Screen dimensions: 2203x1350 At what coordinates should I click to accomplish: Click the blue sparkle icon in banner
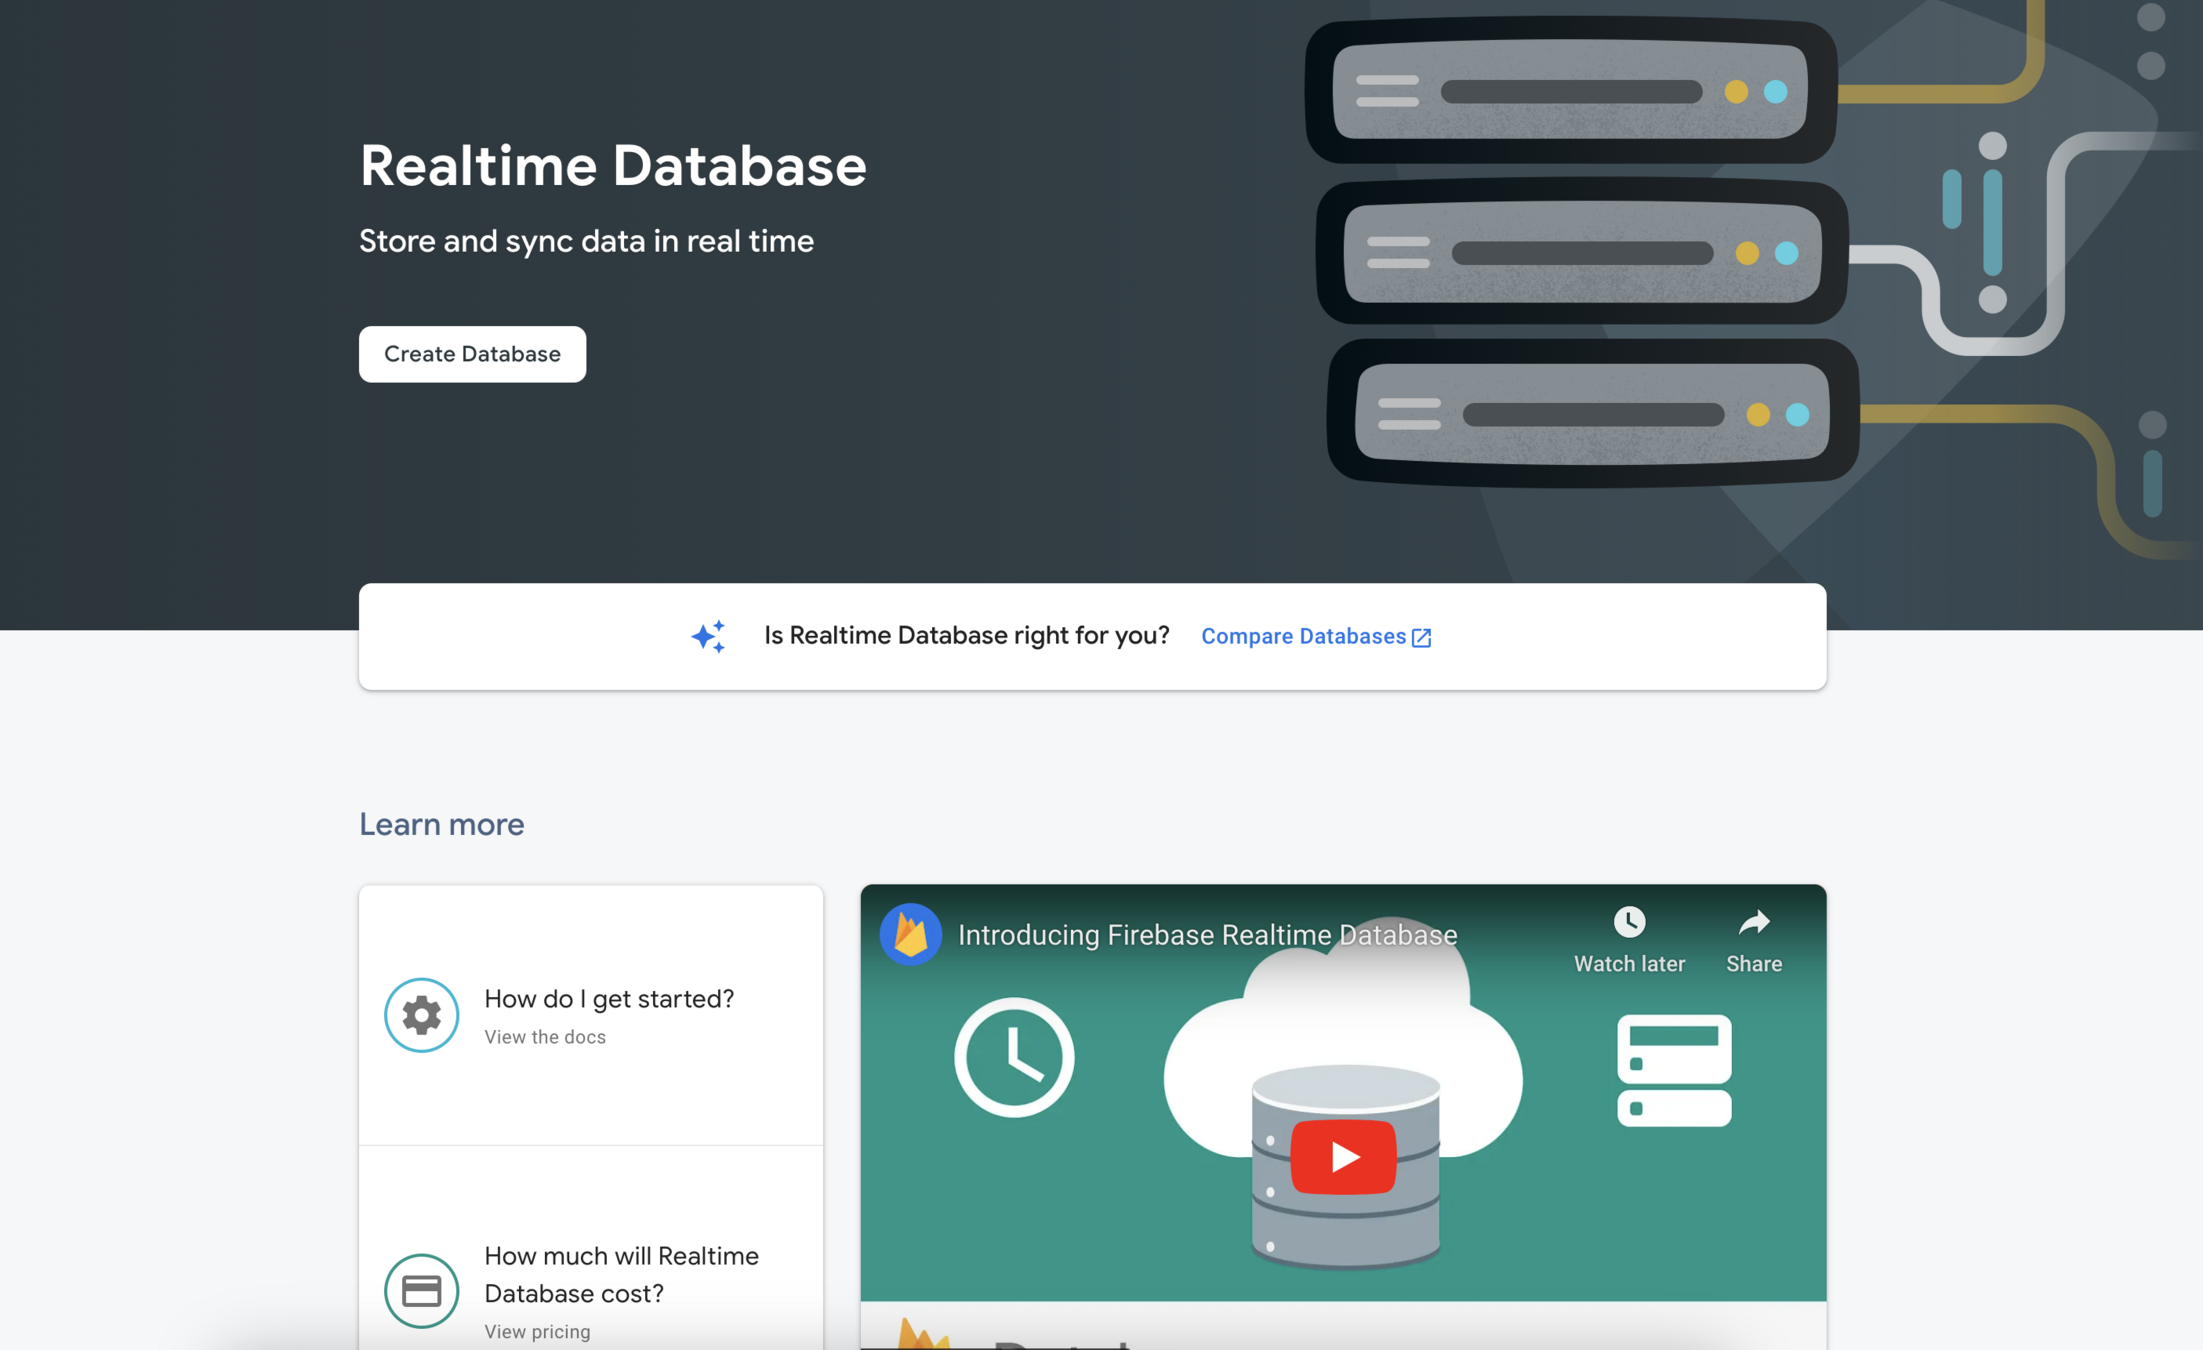point(708,636)
